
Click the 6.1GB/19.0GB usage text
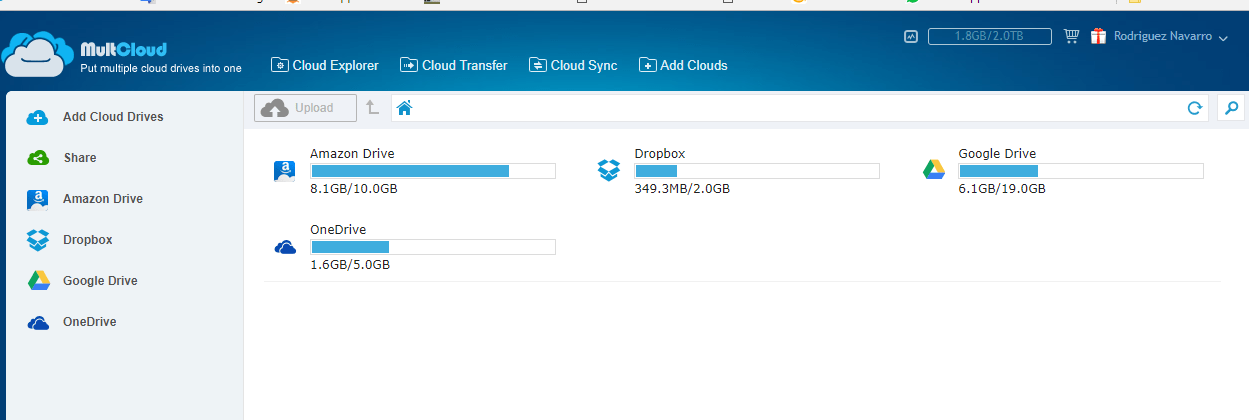pyautogui.click(x=1002, y=188)
